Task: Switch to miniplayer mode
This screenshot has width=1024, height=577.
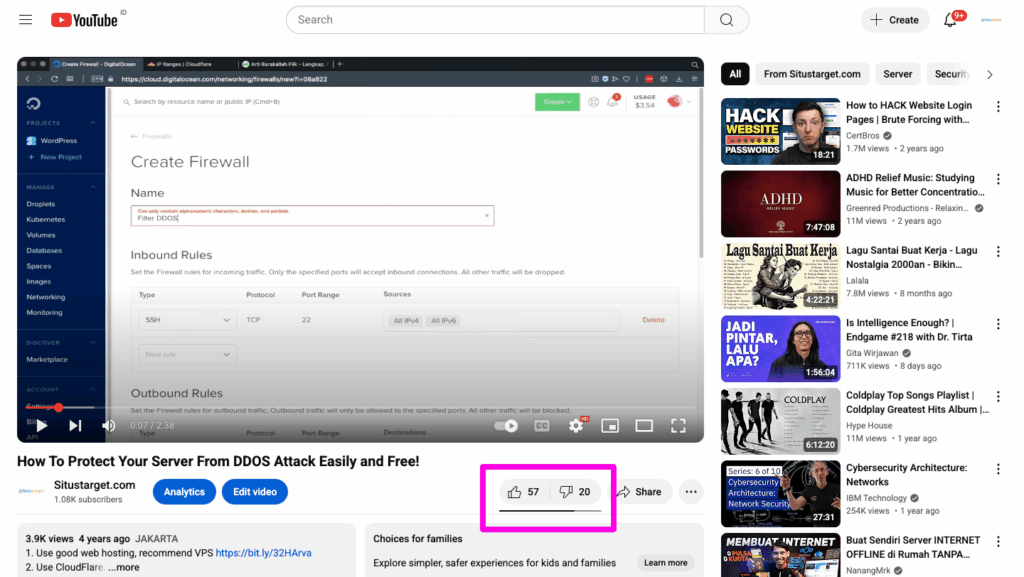Action: point(610,426)
